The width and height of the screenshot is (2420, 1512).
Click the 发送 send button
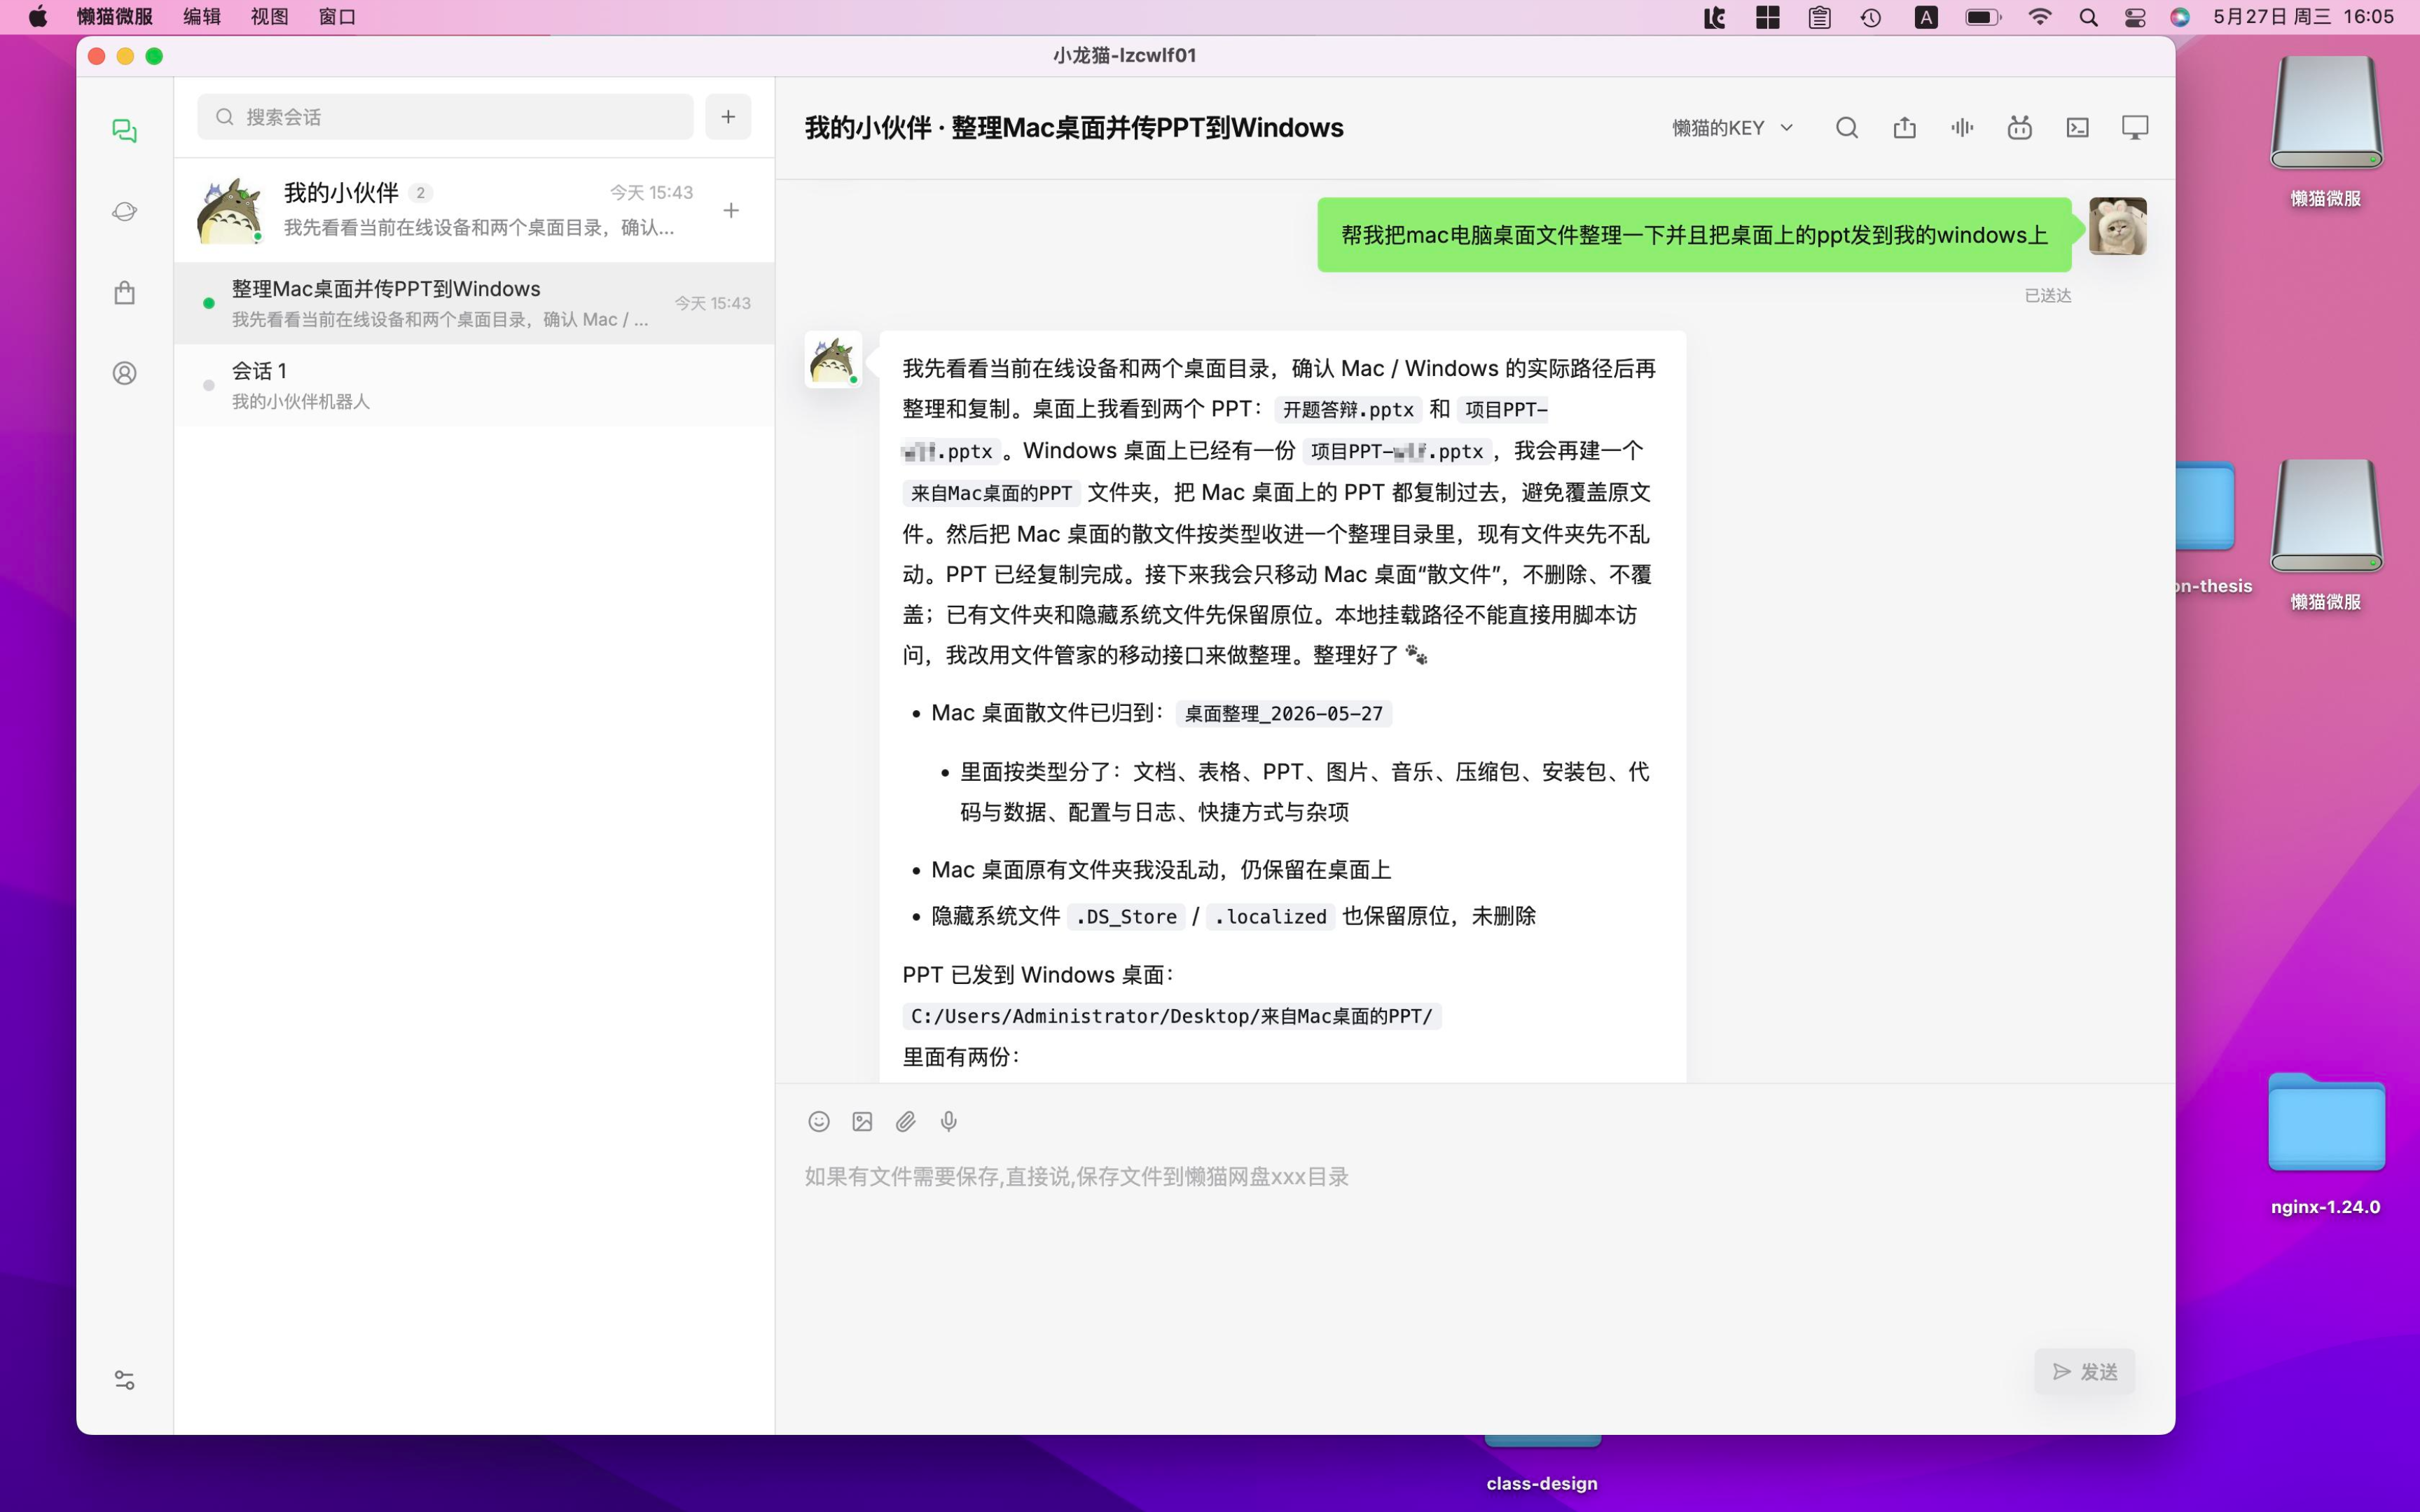(2084, 1372)
